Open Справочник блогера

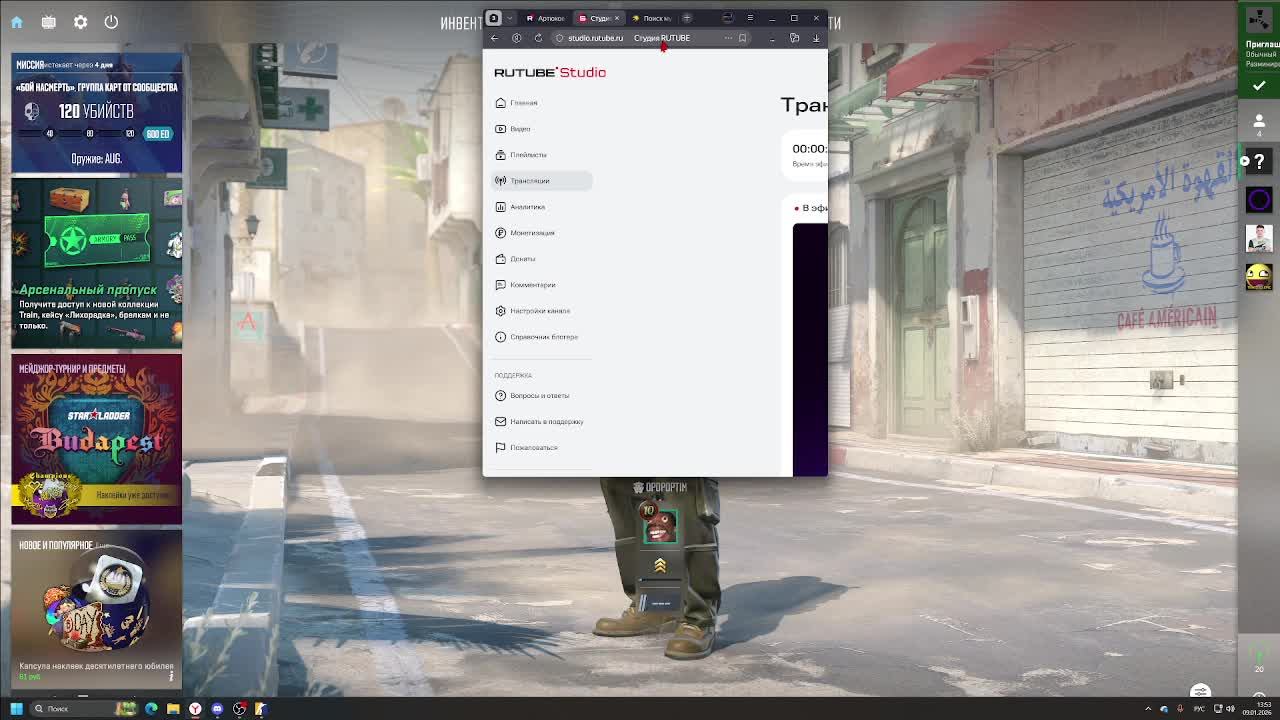[x=541, y=337]
